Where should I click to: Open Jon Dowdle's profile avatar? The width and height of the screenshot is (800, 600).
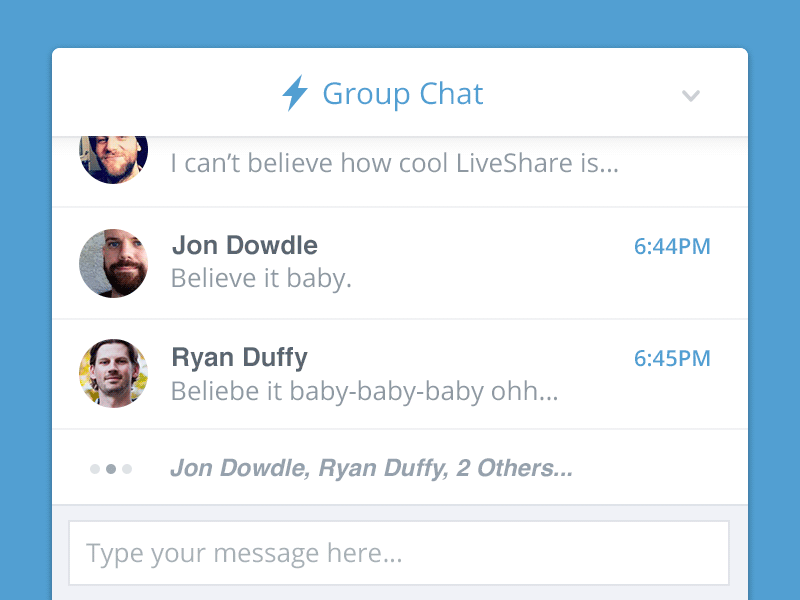point(113,262)
